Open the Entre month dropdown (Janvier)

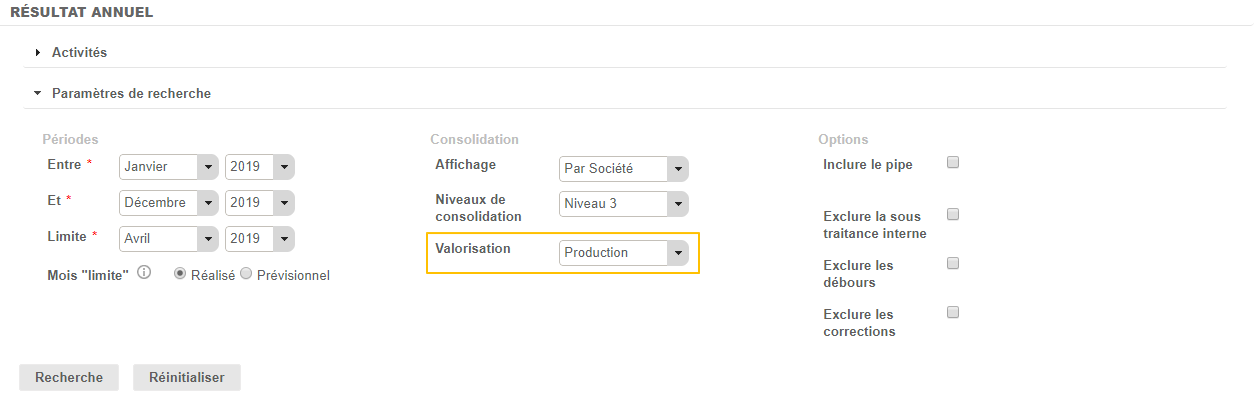(x=168, y=167)
